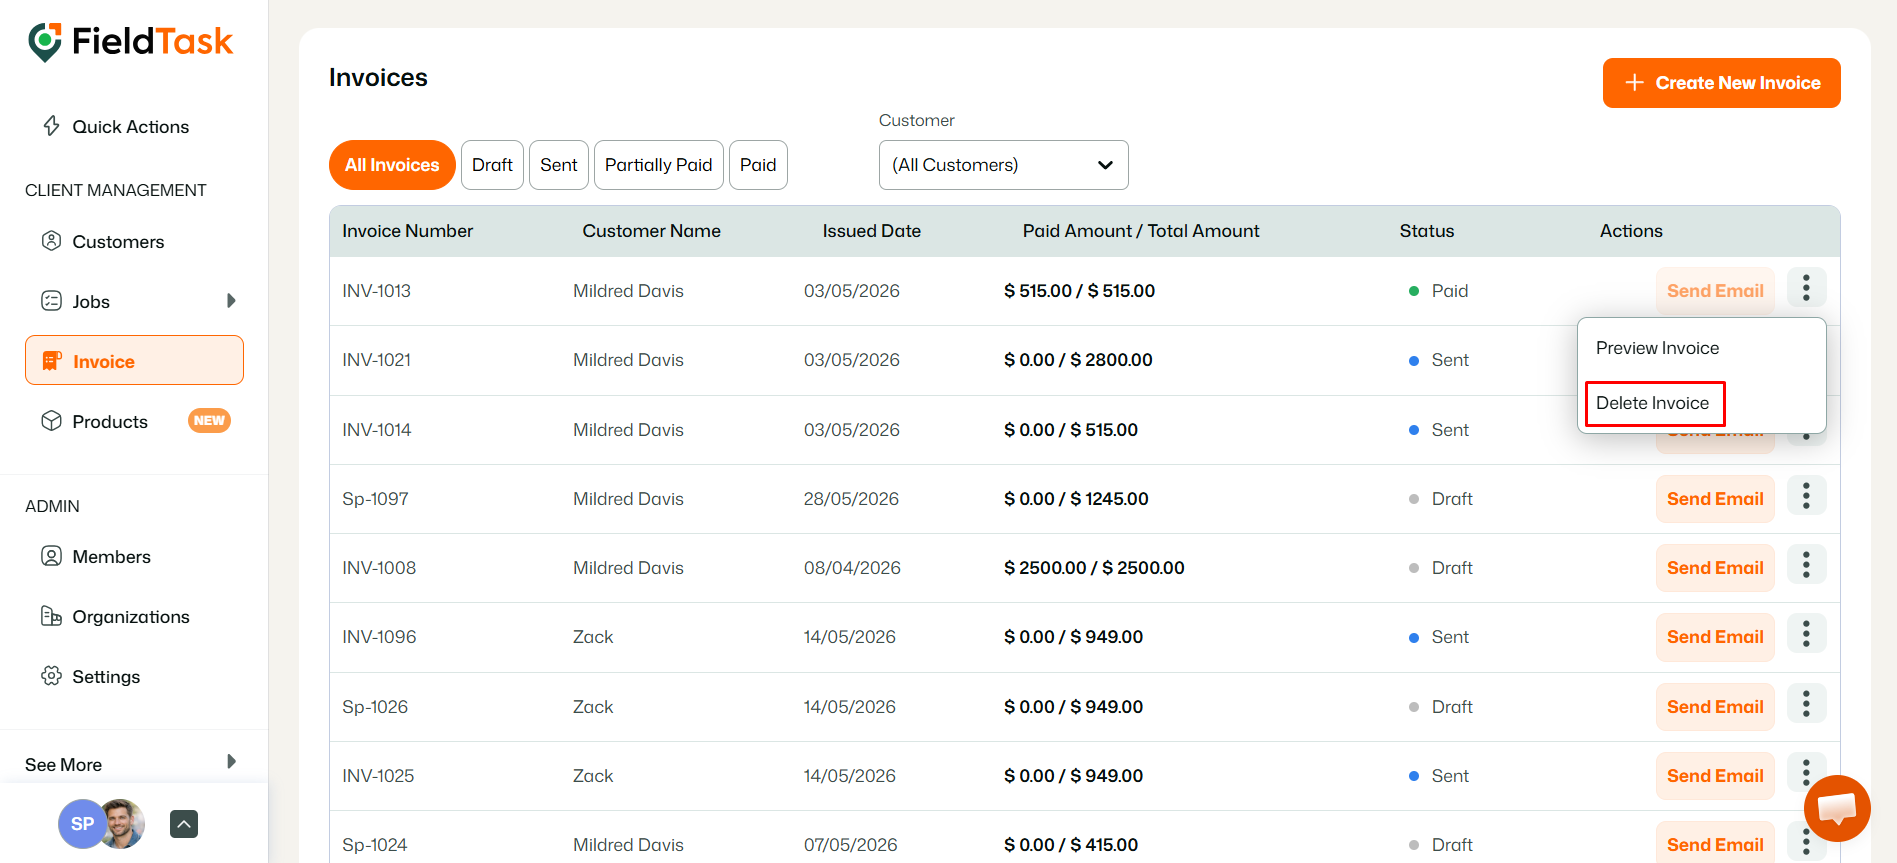
Task: Open three-dot menu for Sp-1097
Action: [x=1806, y=496]
